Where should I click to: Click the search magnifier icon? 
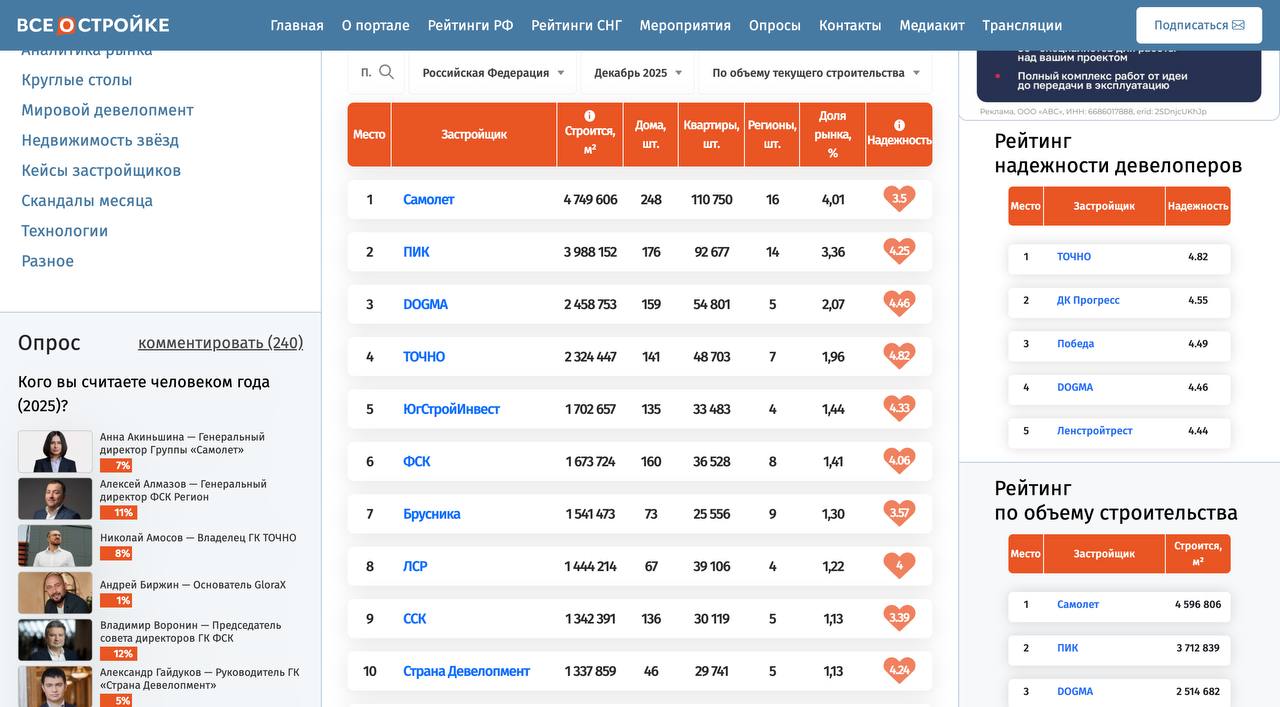tap(386, 72)
